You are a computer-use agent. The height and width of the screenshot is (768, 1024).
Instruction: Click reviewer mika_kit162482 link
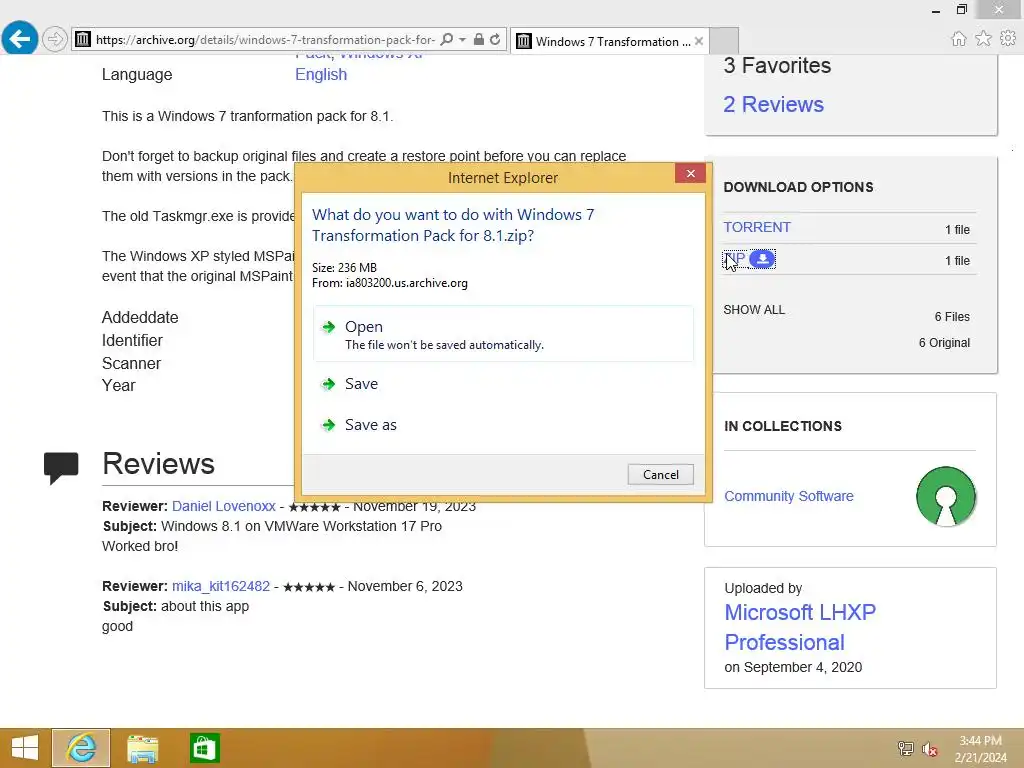(221, 586)
